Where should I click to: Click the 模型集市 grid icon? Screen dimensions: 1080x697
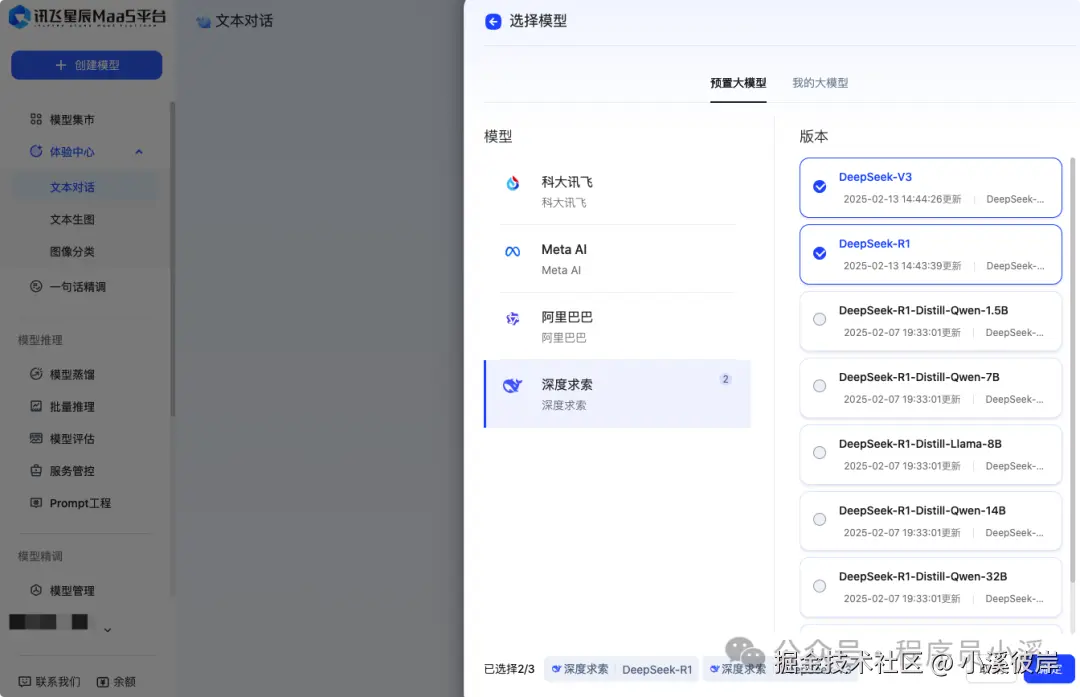pos(36,119)
